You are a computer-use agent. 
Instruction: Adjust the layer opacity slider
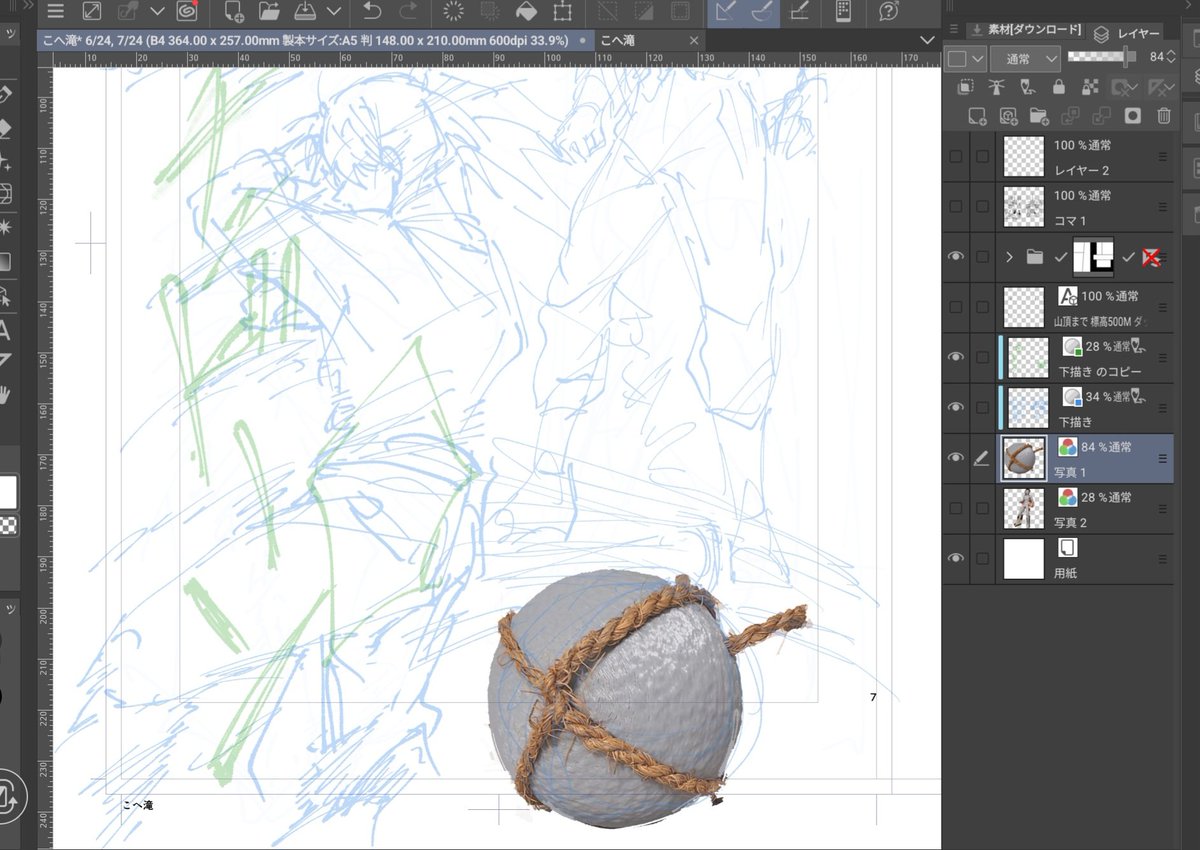[1104, 57]
